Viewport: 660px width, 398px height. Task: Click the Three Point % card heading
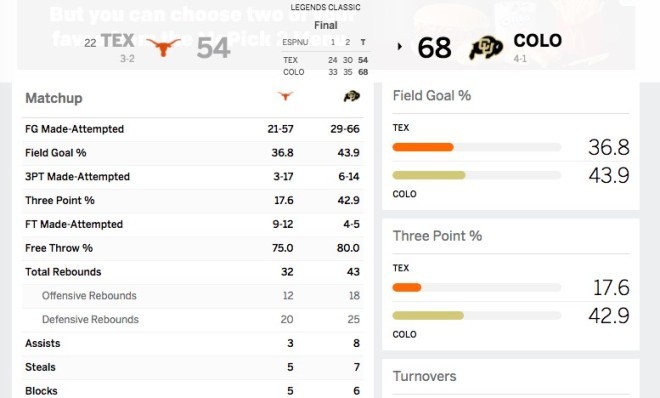[437, 236]
